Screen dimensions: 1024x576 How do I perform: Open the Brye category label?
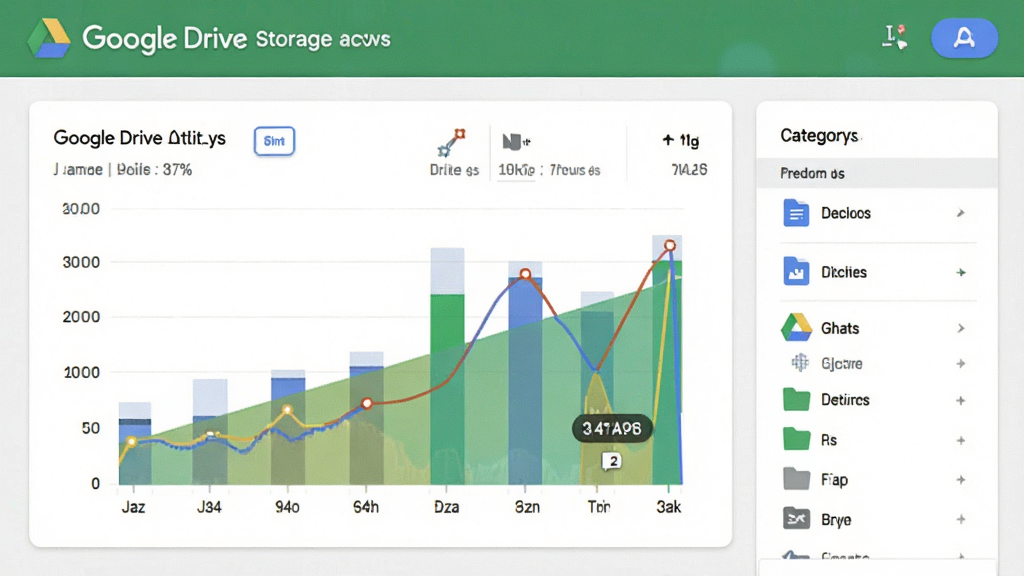[x=836, y=520]
